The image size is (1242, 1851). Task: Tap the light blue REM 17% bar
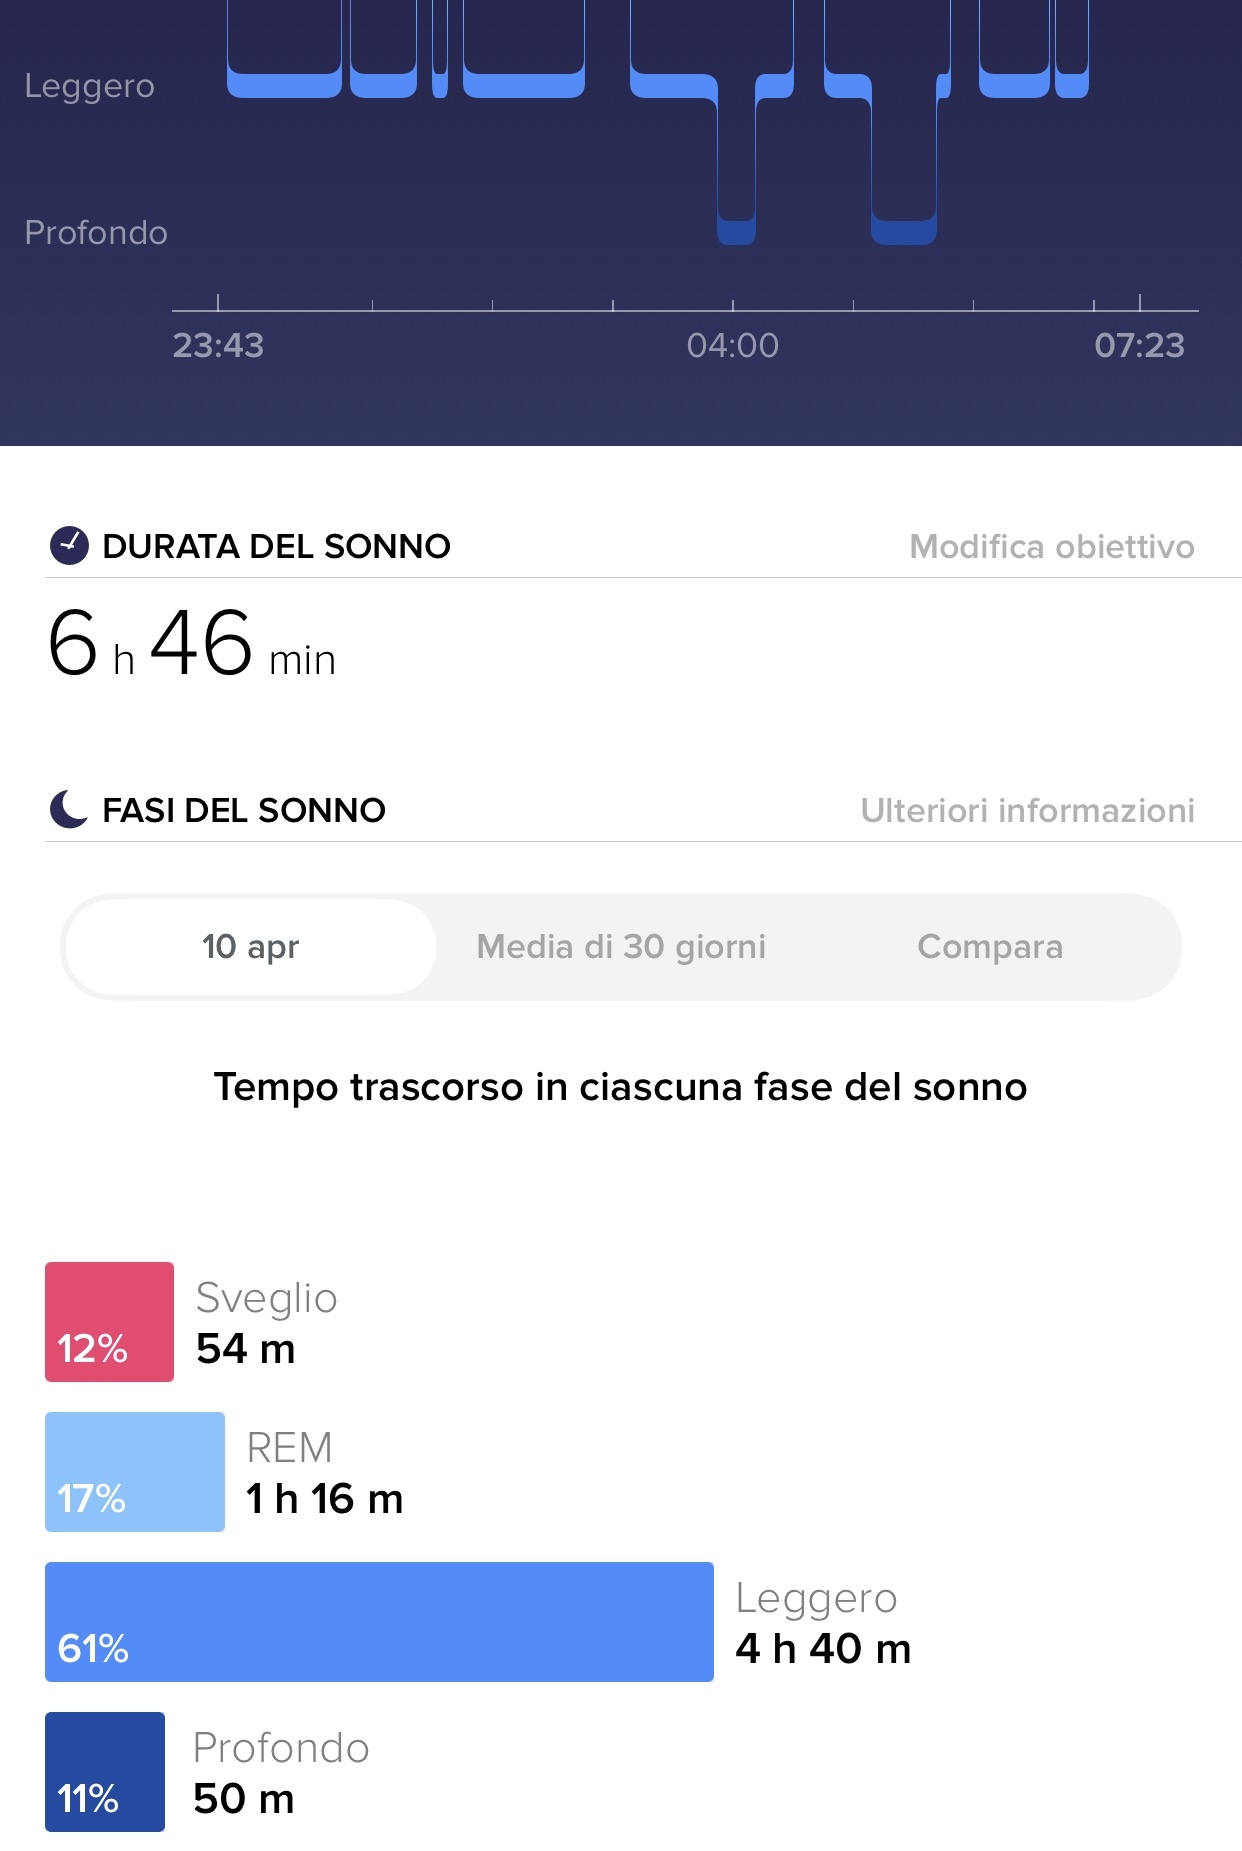point(135,1472)
